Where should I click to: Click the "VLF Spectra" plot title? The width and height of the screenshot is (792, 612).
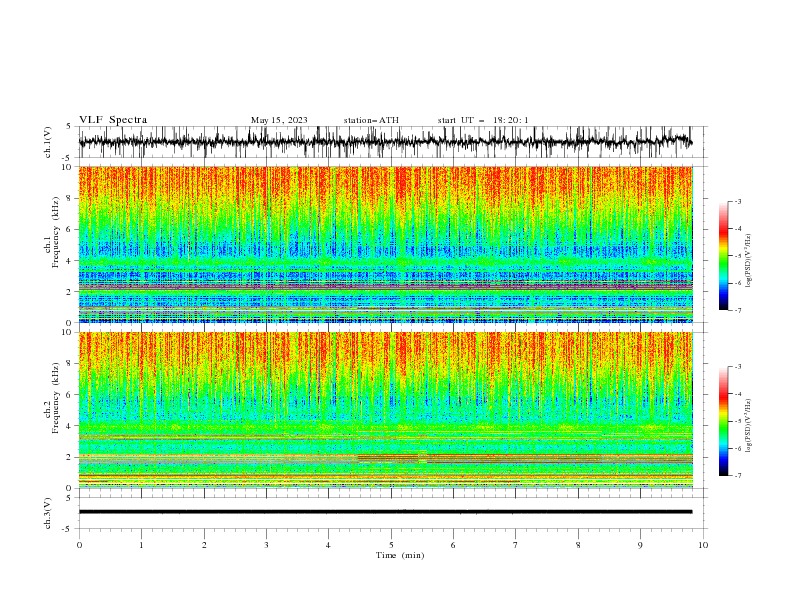click(x=113, y=120)
